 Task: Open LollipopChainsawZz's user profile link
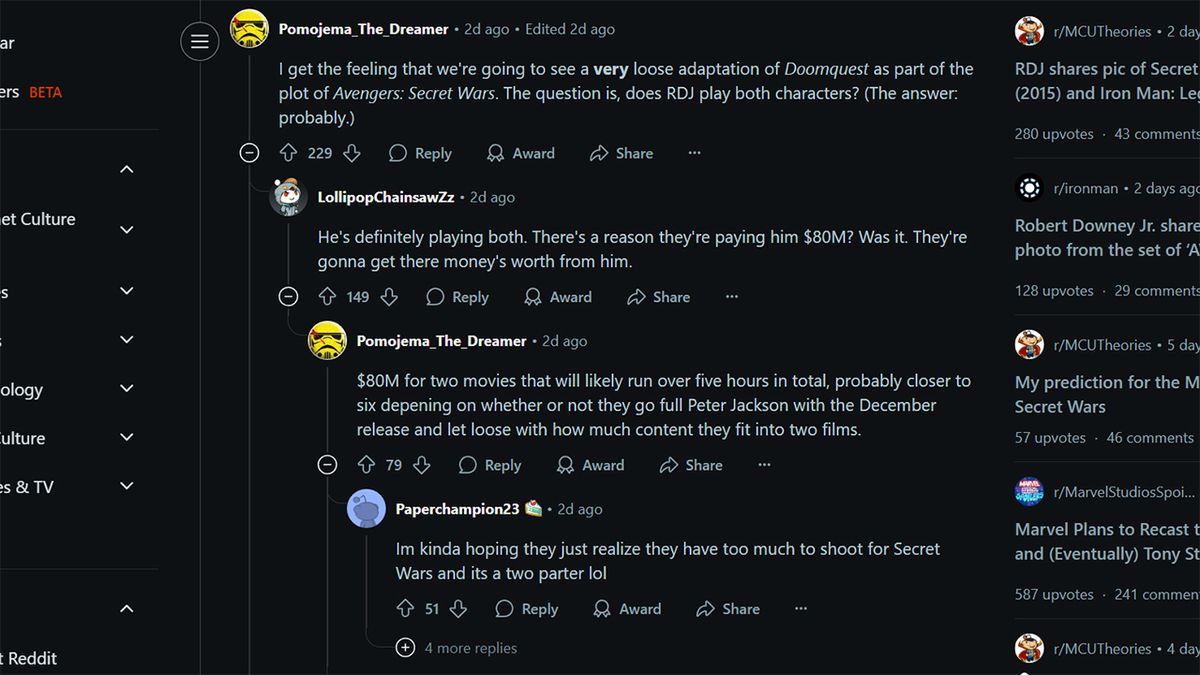pos(385,197)
